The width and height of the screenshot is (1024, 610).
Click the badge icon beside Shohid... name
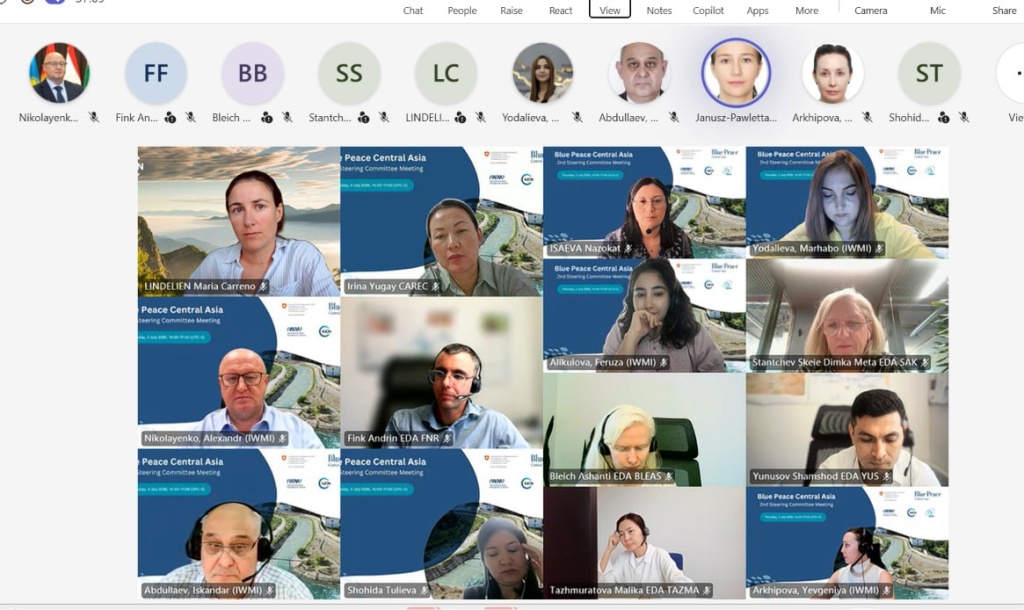click(x=944, y=118)
